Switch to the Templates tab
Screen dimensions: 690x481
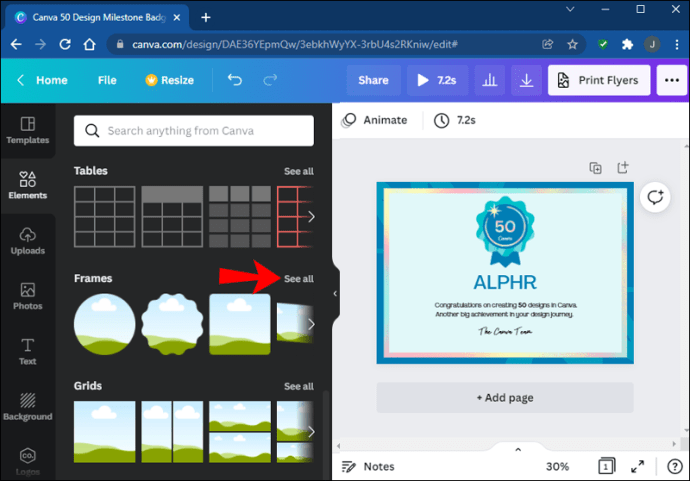coord(27,130)
